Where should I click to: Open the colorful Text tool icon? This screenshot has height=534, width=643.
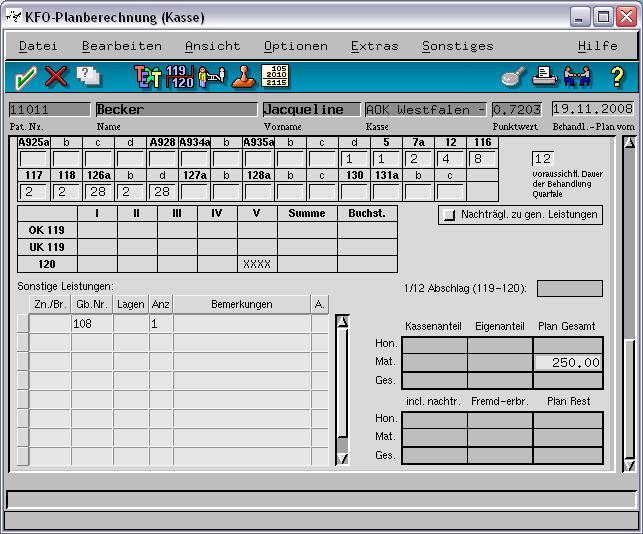click(x=148, y=77)
